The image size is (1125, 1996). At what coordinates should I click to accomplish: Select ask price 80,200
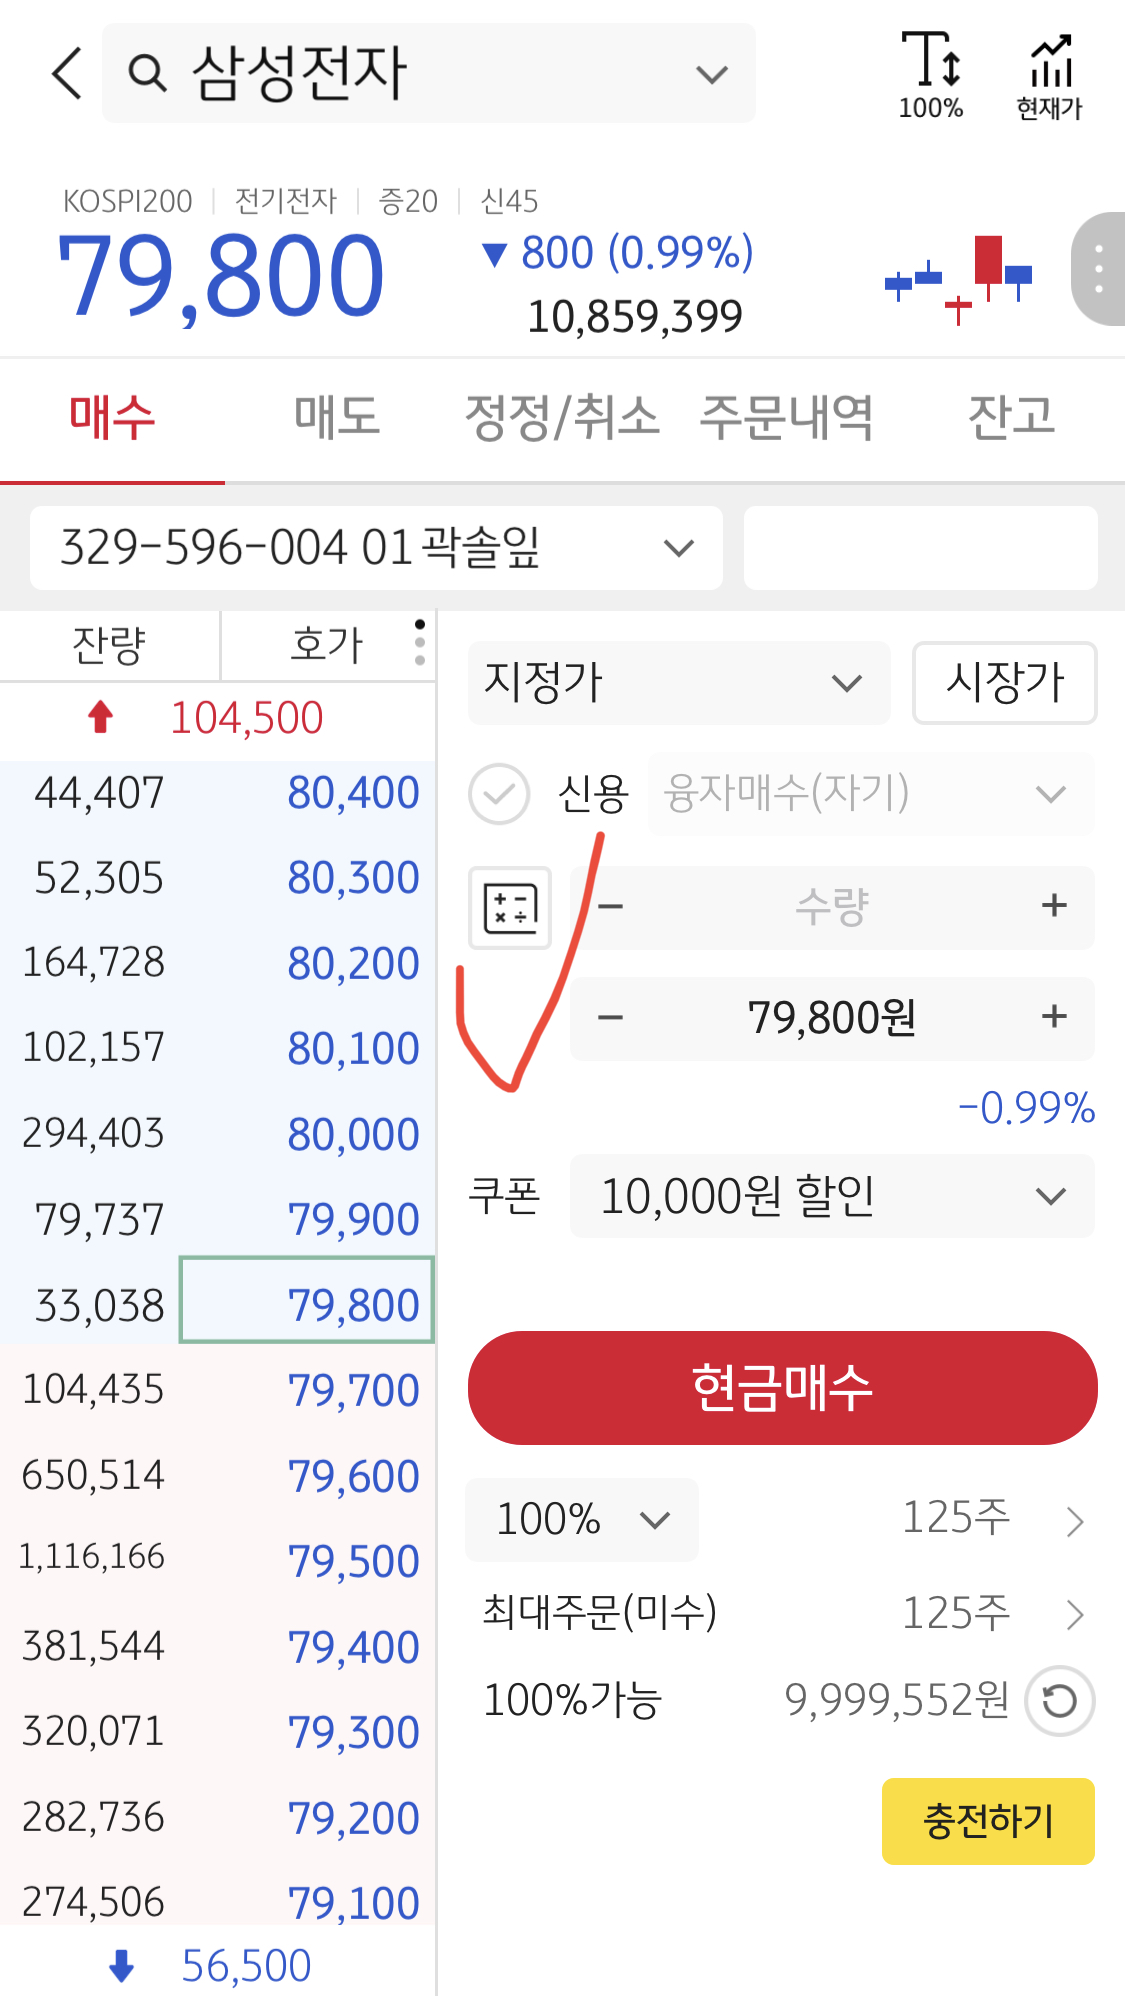(x=353, y=964)
